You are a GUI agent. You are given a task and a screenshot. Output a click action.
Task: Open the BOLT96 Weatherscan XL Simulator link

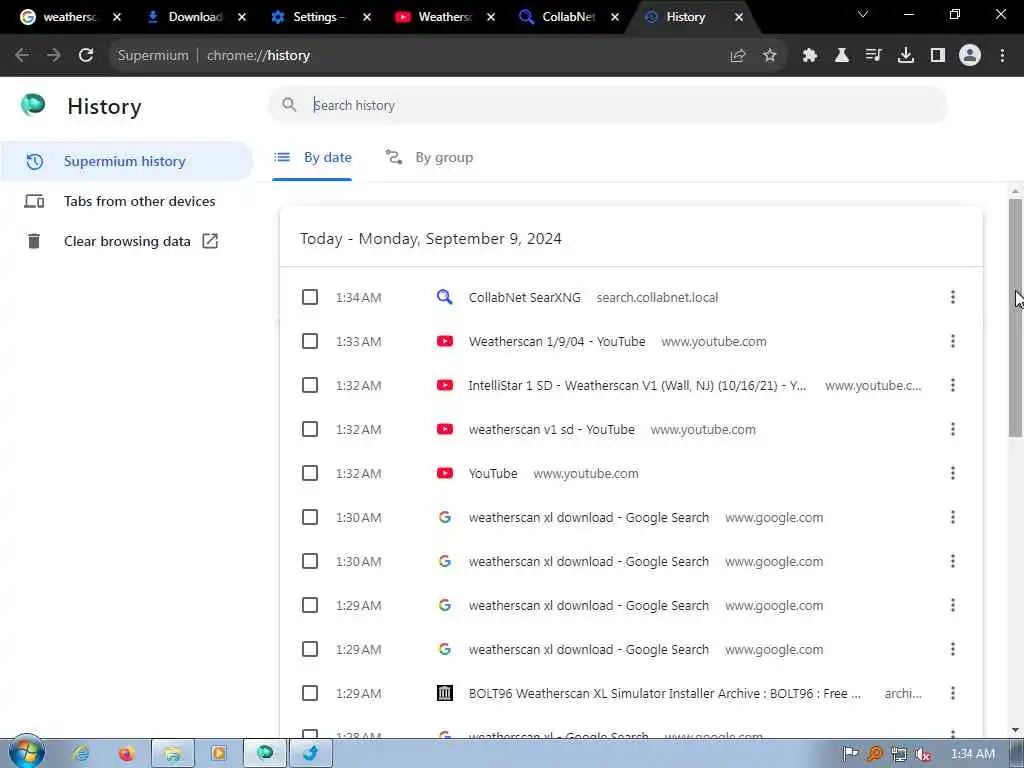tap(664, 694)
